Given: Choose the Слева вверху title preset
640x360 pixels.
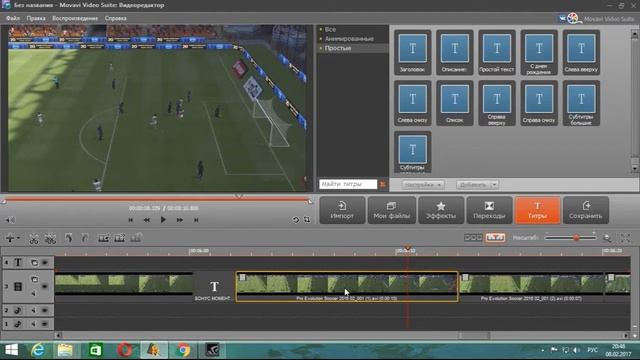Looking at the screenshot, I should 581,52.
